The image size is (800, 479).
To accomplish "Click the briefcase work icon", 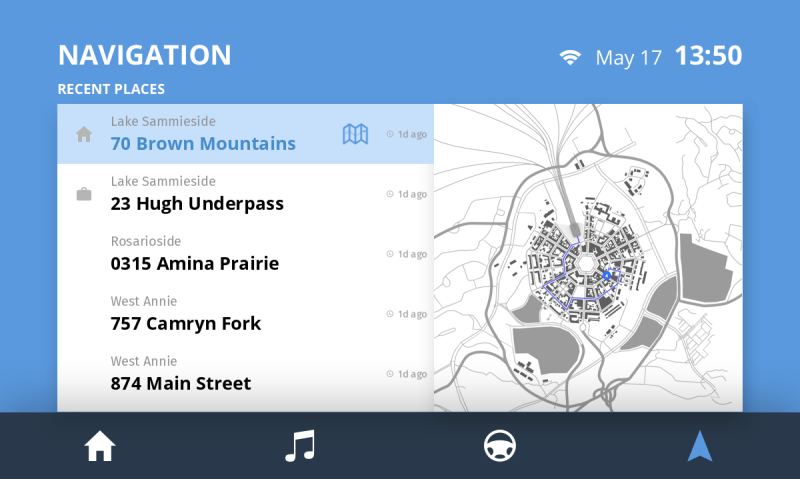I will pos(84,194).
